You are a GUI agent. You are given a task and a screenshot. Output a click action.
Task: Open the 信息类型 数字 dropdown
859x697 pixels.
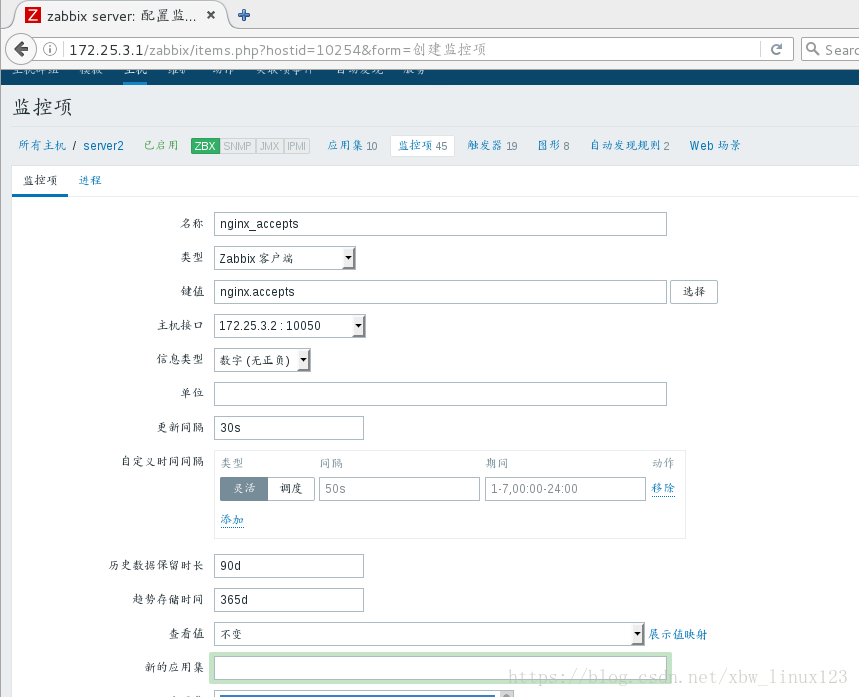(x=262, y=360)
